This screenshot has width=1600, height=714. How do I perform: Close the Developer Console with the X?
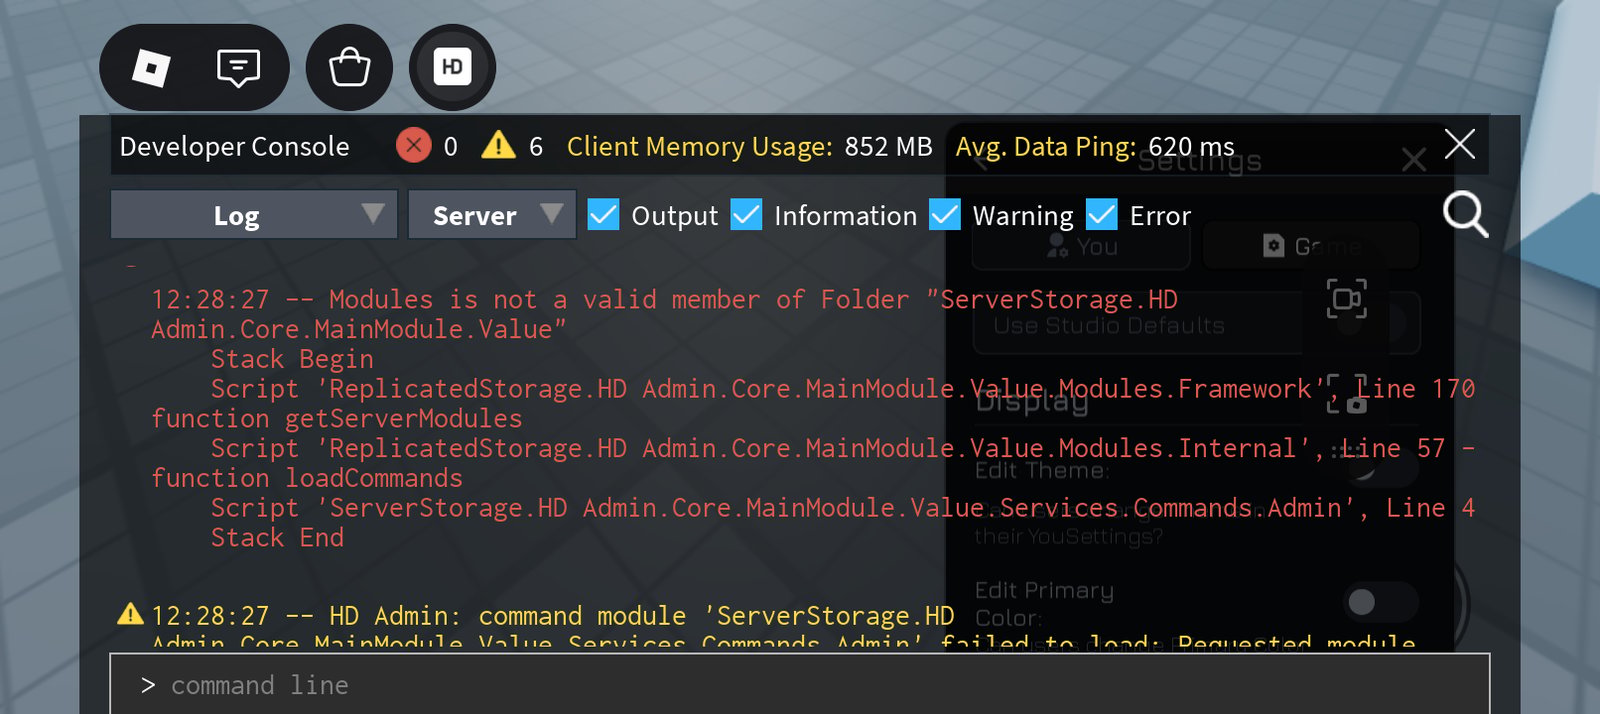1460,144
